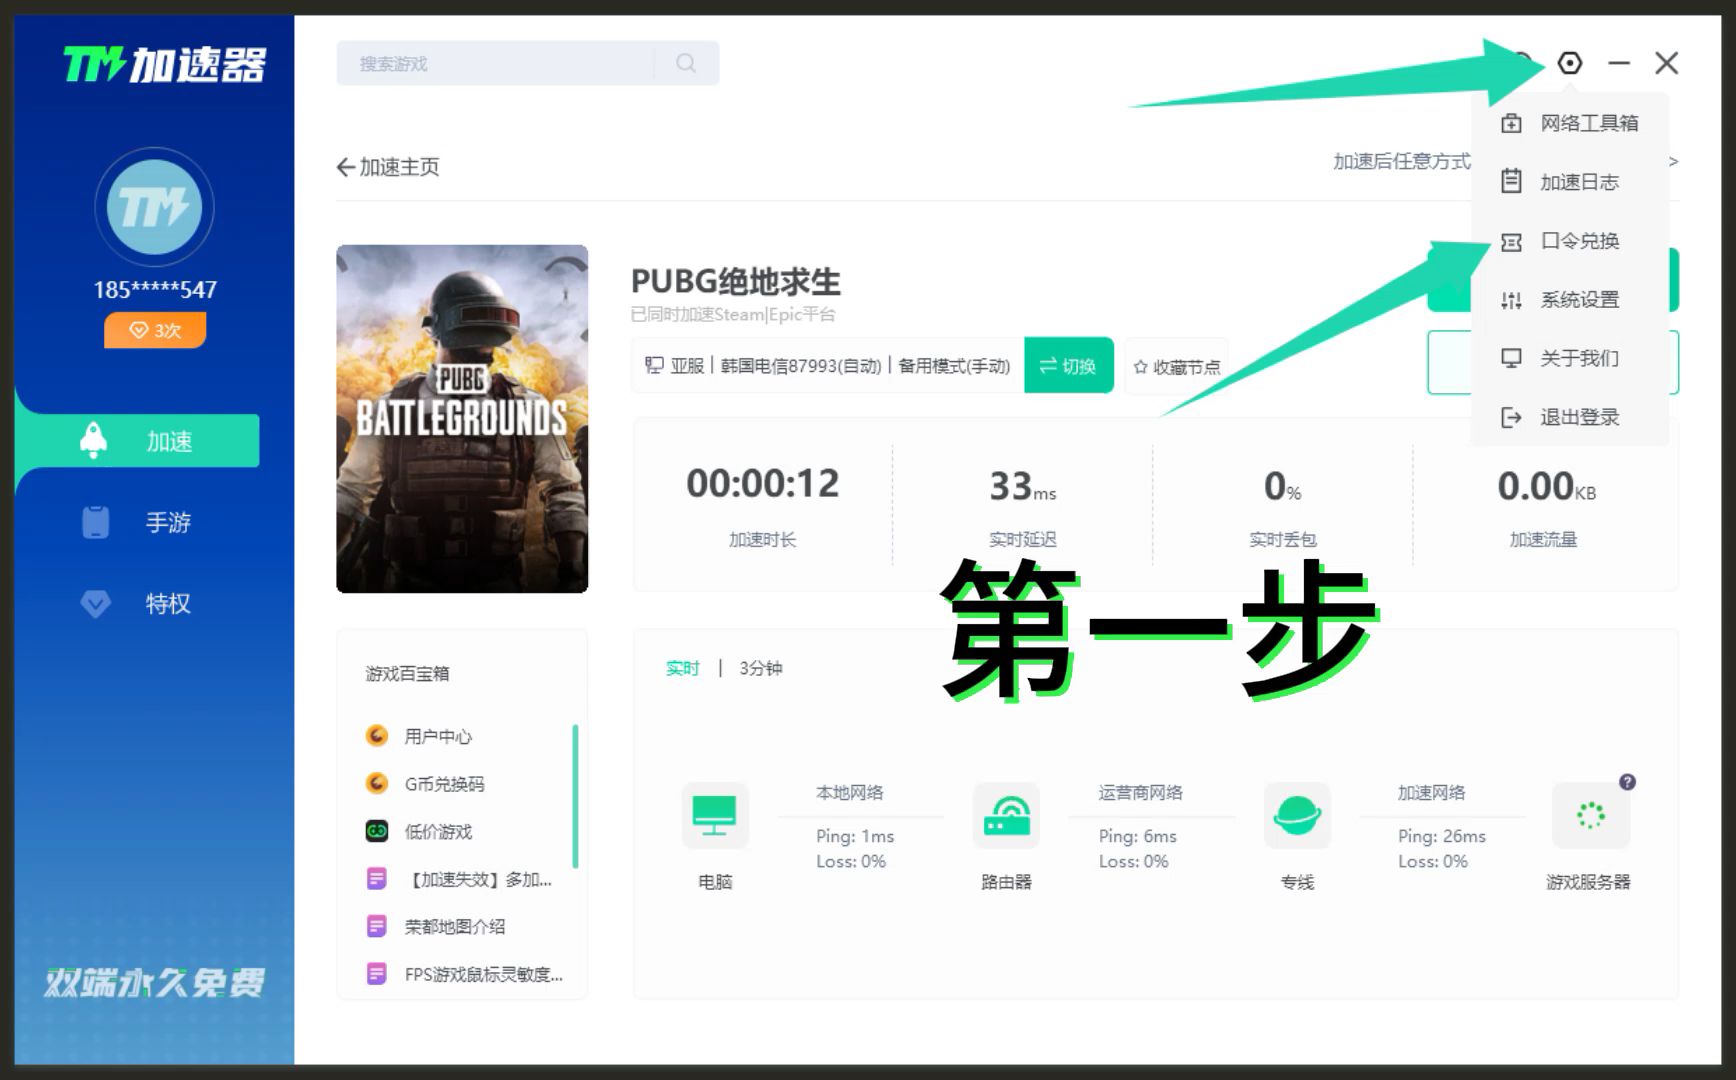The image size is (1736, 1080).
Task: Click the 电脑 computer icon
Action: pyautogui.click(x=715, y=816)
